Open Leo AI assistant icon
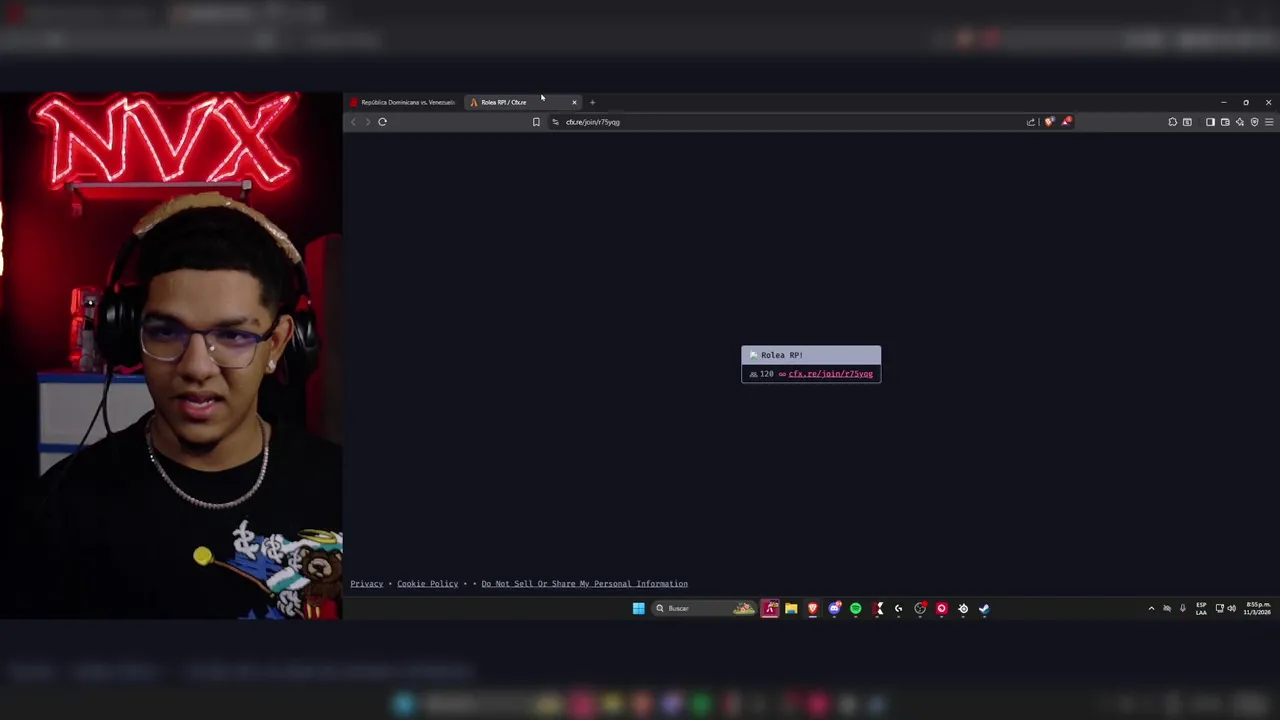The height and width of the screenshot is (720, 1280). click(1239, 122)
